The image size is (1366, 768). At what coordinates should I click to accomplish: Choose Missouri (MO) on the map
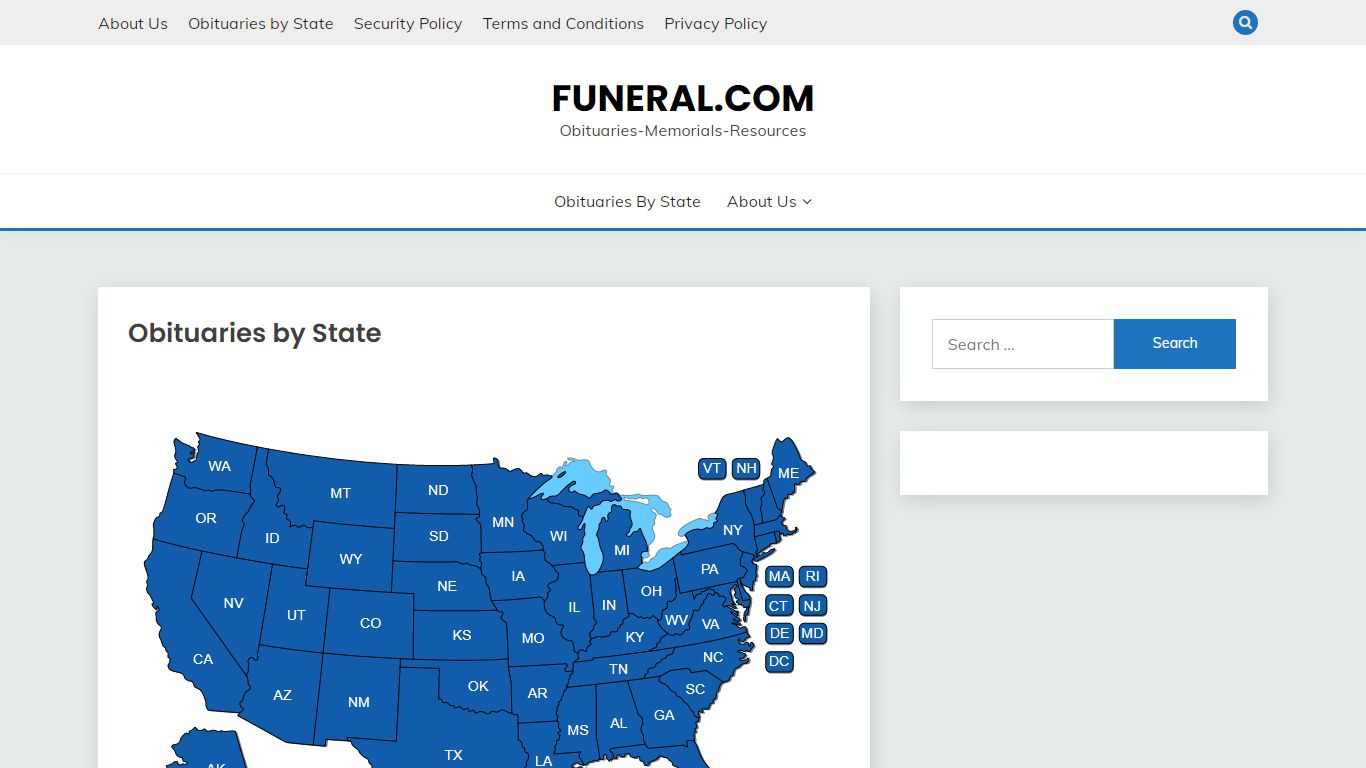(533, 638)
